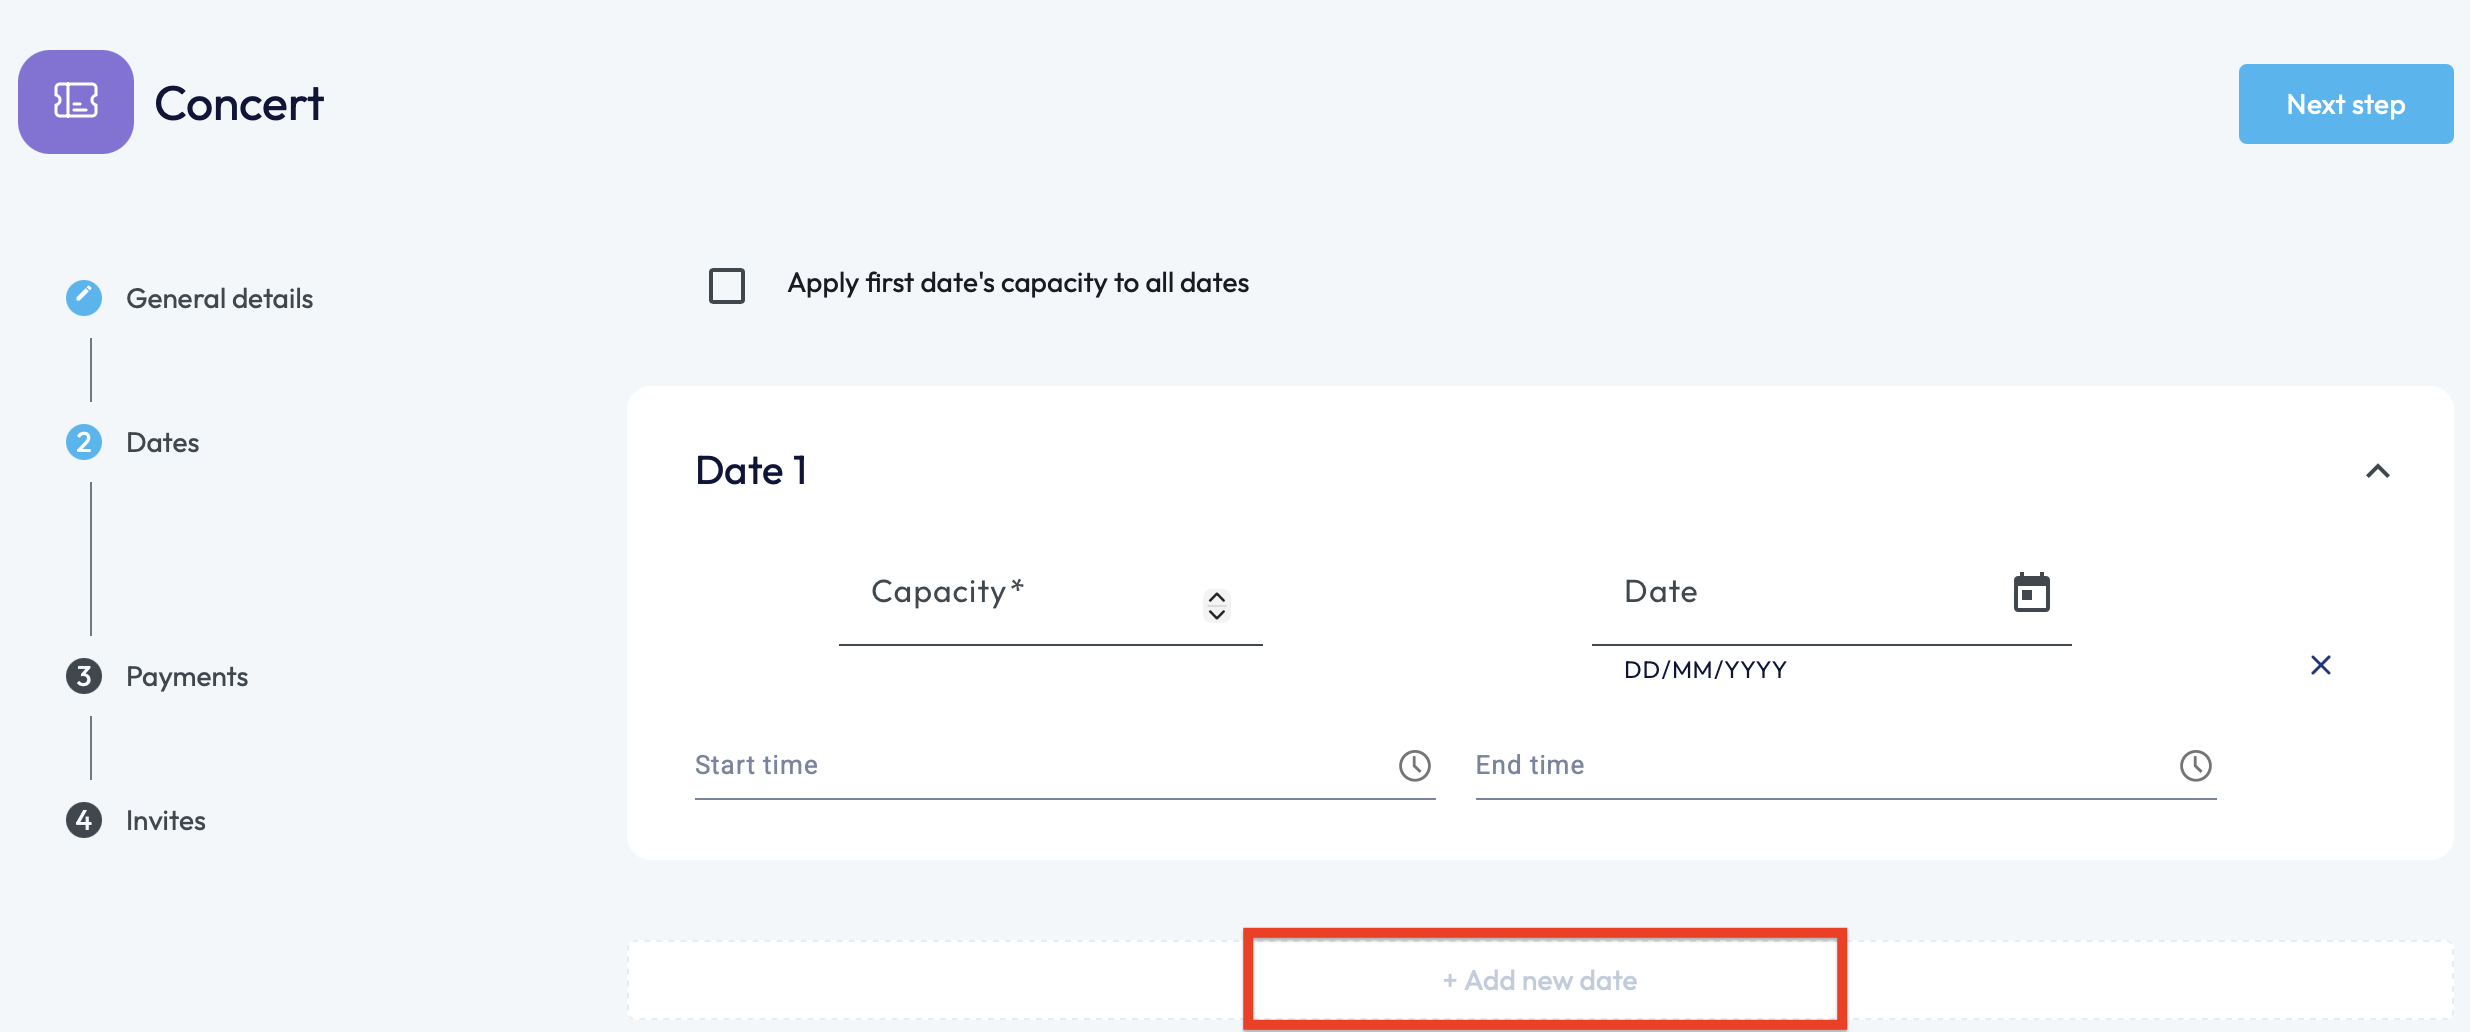Click the End time clock icon
Screen dimensions: 2470x1032
pos(2195,766)
